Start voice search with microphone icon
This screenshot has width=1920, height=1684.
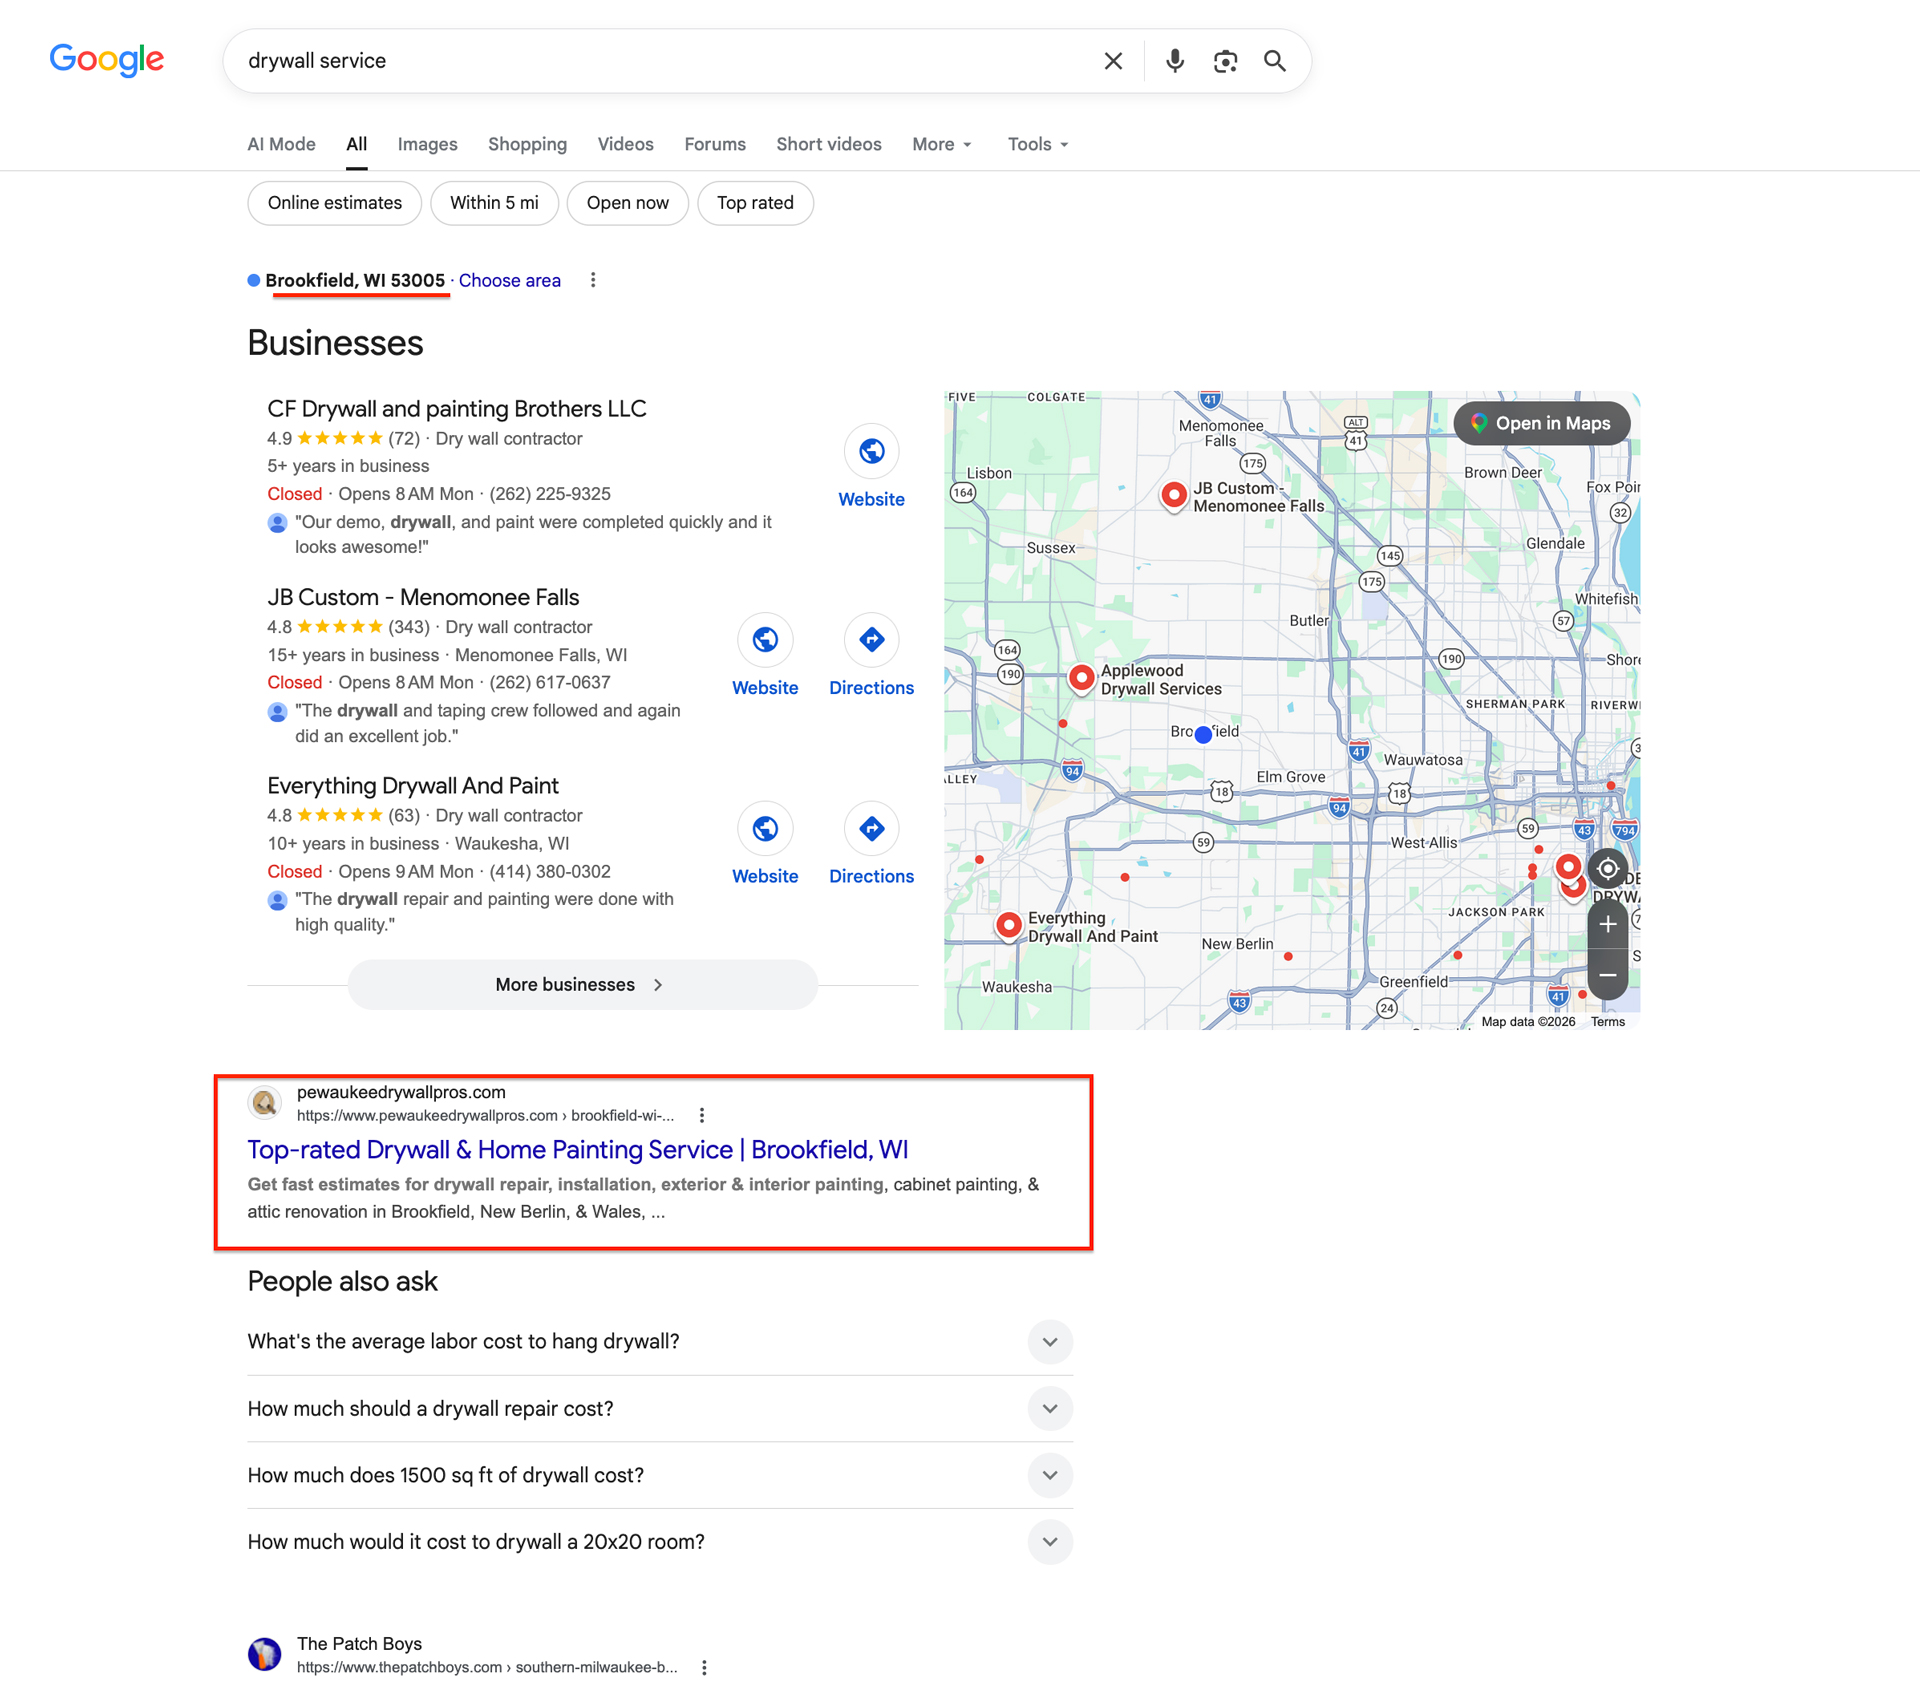1175,61
